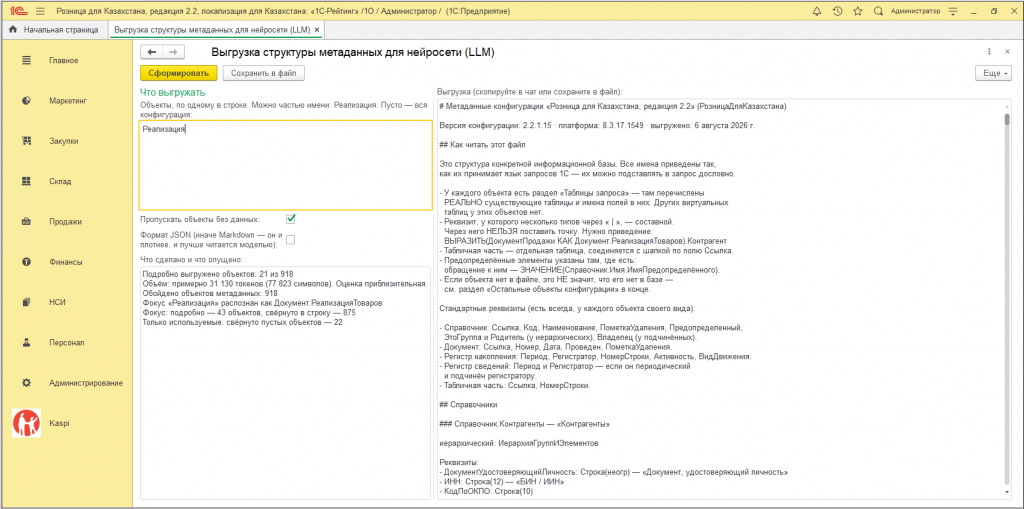Viewport: 1024px width, 509px height.
Task: Click the Что сделано и что опущено log area
Action: [x=286, y=384]
